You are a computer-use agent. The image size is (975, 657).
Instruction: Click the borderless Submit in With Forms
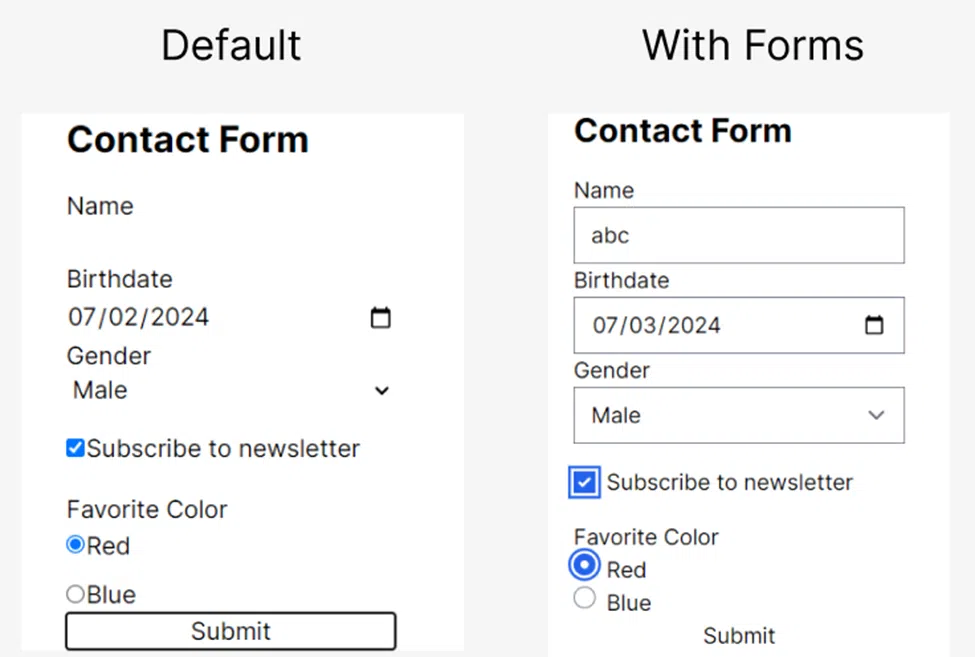739,635
